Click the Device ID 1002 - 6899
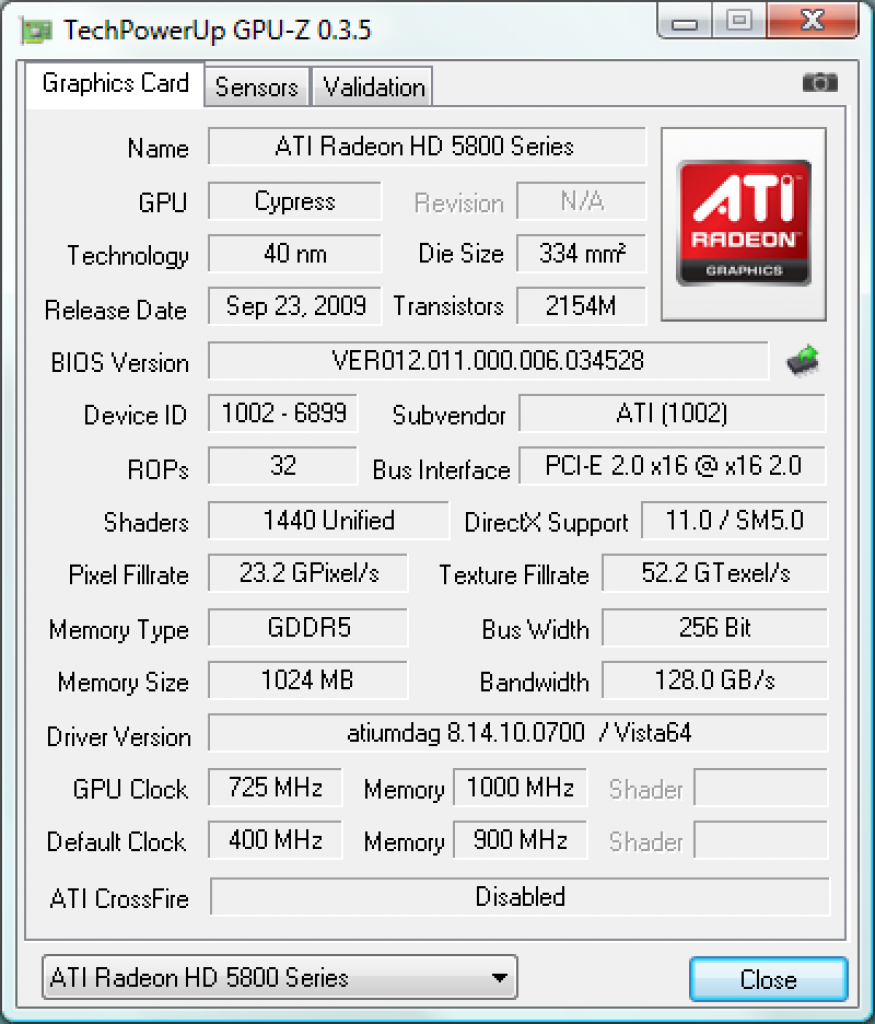The image size is (875, 1024). coord(283,413)
